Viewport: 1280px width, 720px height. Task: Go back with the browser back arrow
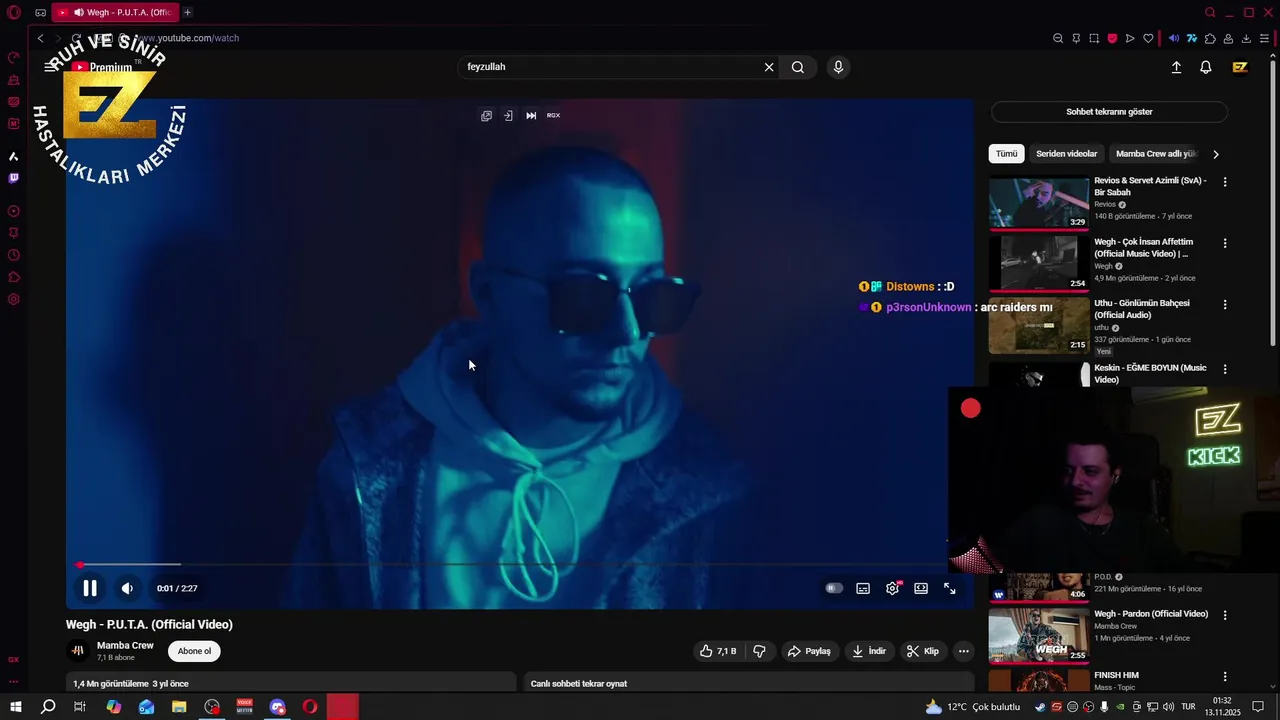click(40, 38)
